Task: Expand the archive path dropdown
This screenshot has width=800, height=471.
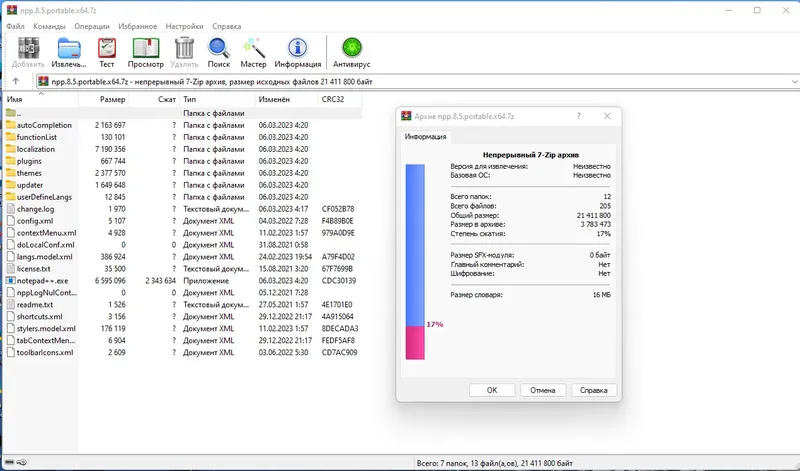Action: pyautogui.click(x=794, y=82)
